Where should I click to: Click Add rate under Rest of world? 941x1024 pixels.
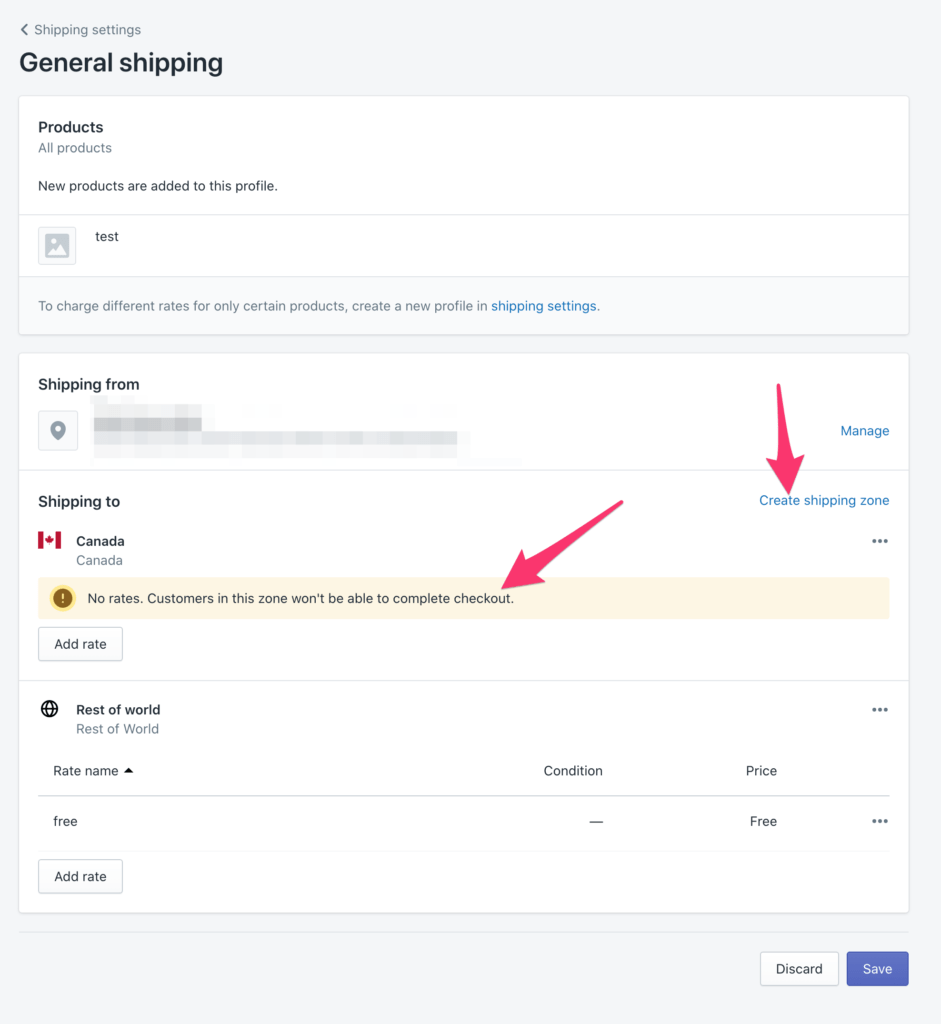tap(80, 876)
